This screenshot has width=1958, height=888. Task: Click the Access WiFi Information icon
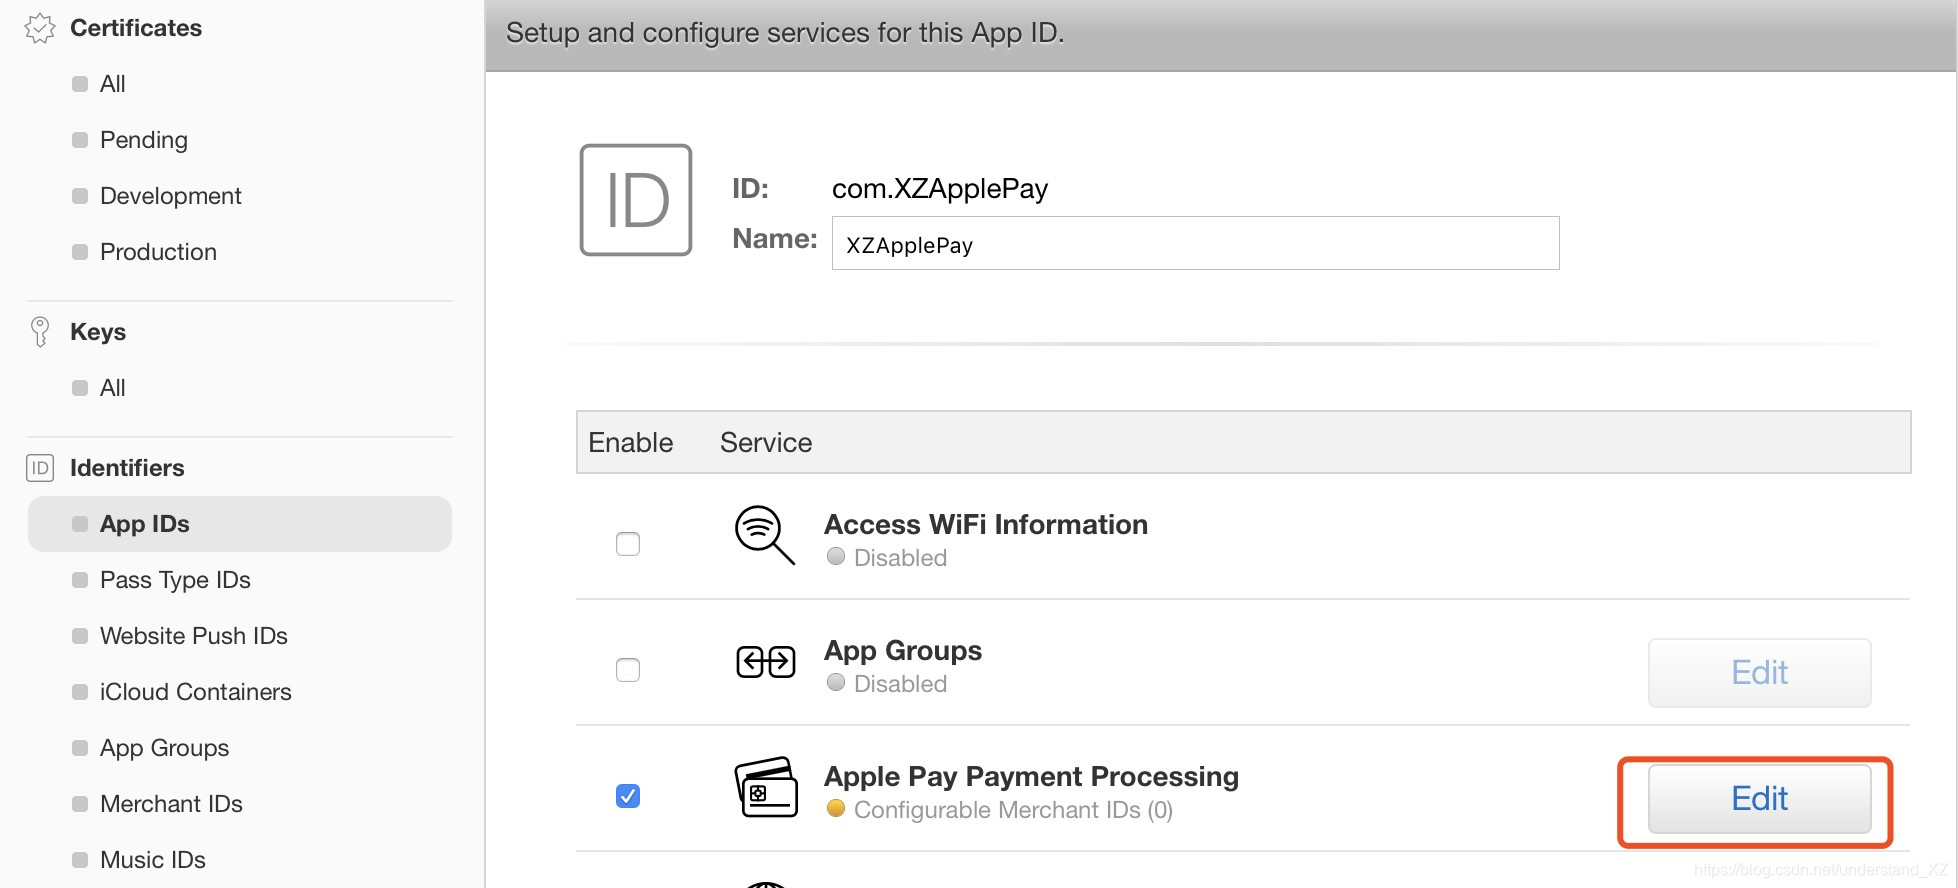[x=765, y=535]
